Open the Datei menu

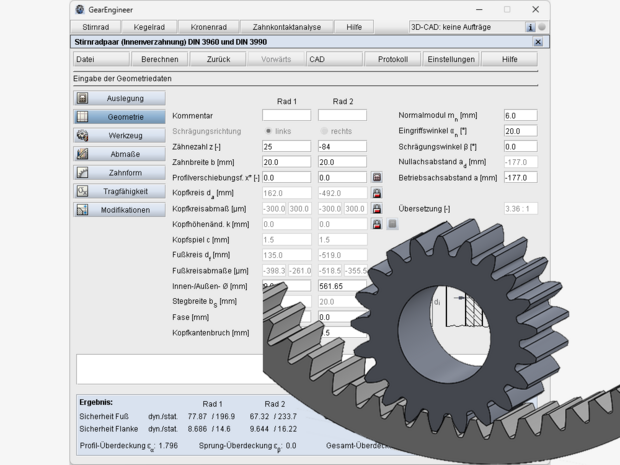(x=102, y=59)
